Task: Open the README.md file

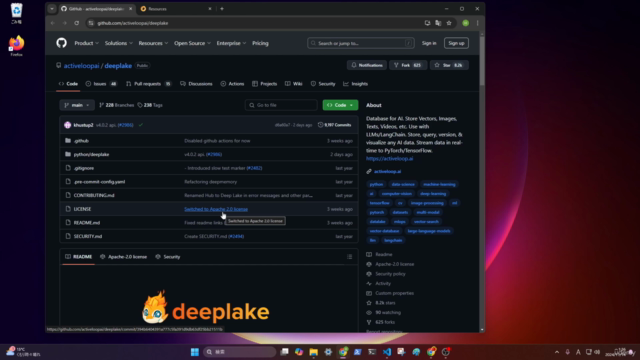Action: point(87,223)
